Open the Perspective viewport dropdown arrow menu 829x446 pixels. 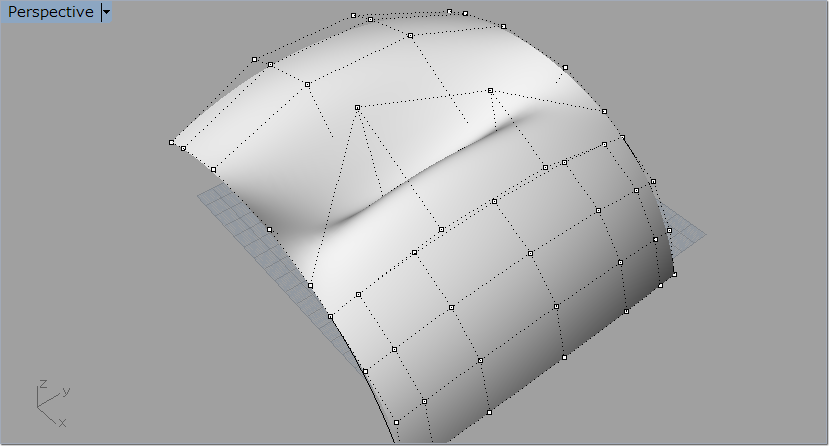pyautogui.click(x=106, y=12)
